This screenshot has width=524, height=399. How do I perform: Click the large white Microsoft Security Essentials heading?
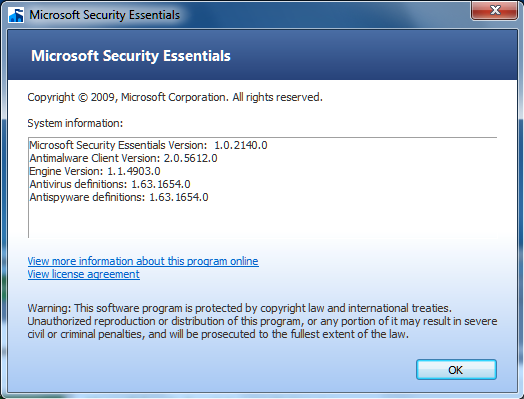point(131,56)
